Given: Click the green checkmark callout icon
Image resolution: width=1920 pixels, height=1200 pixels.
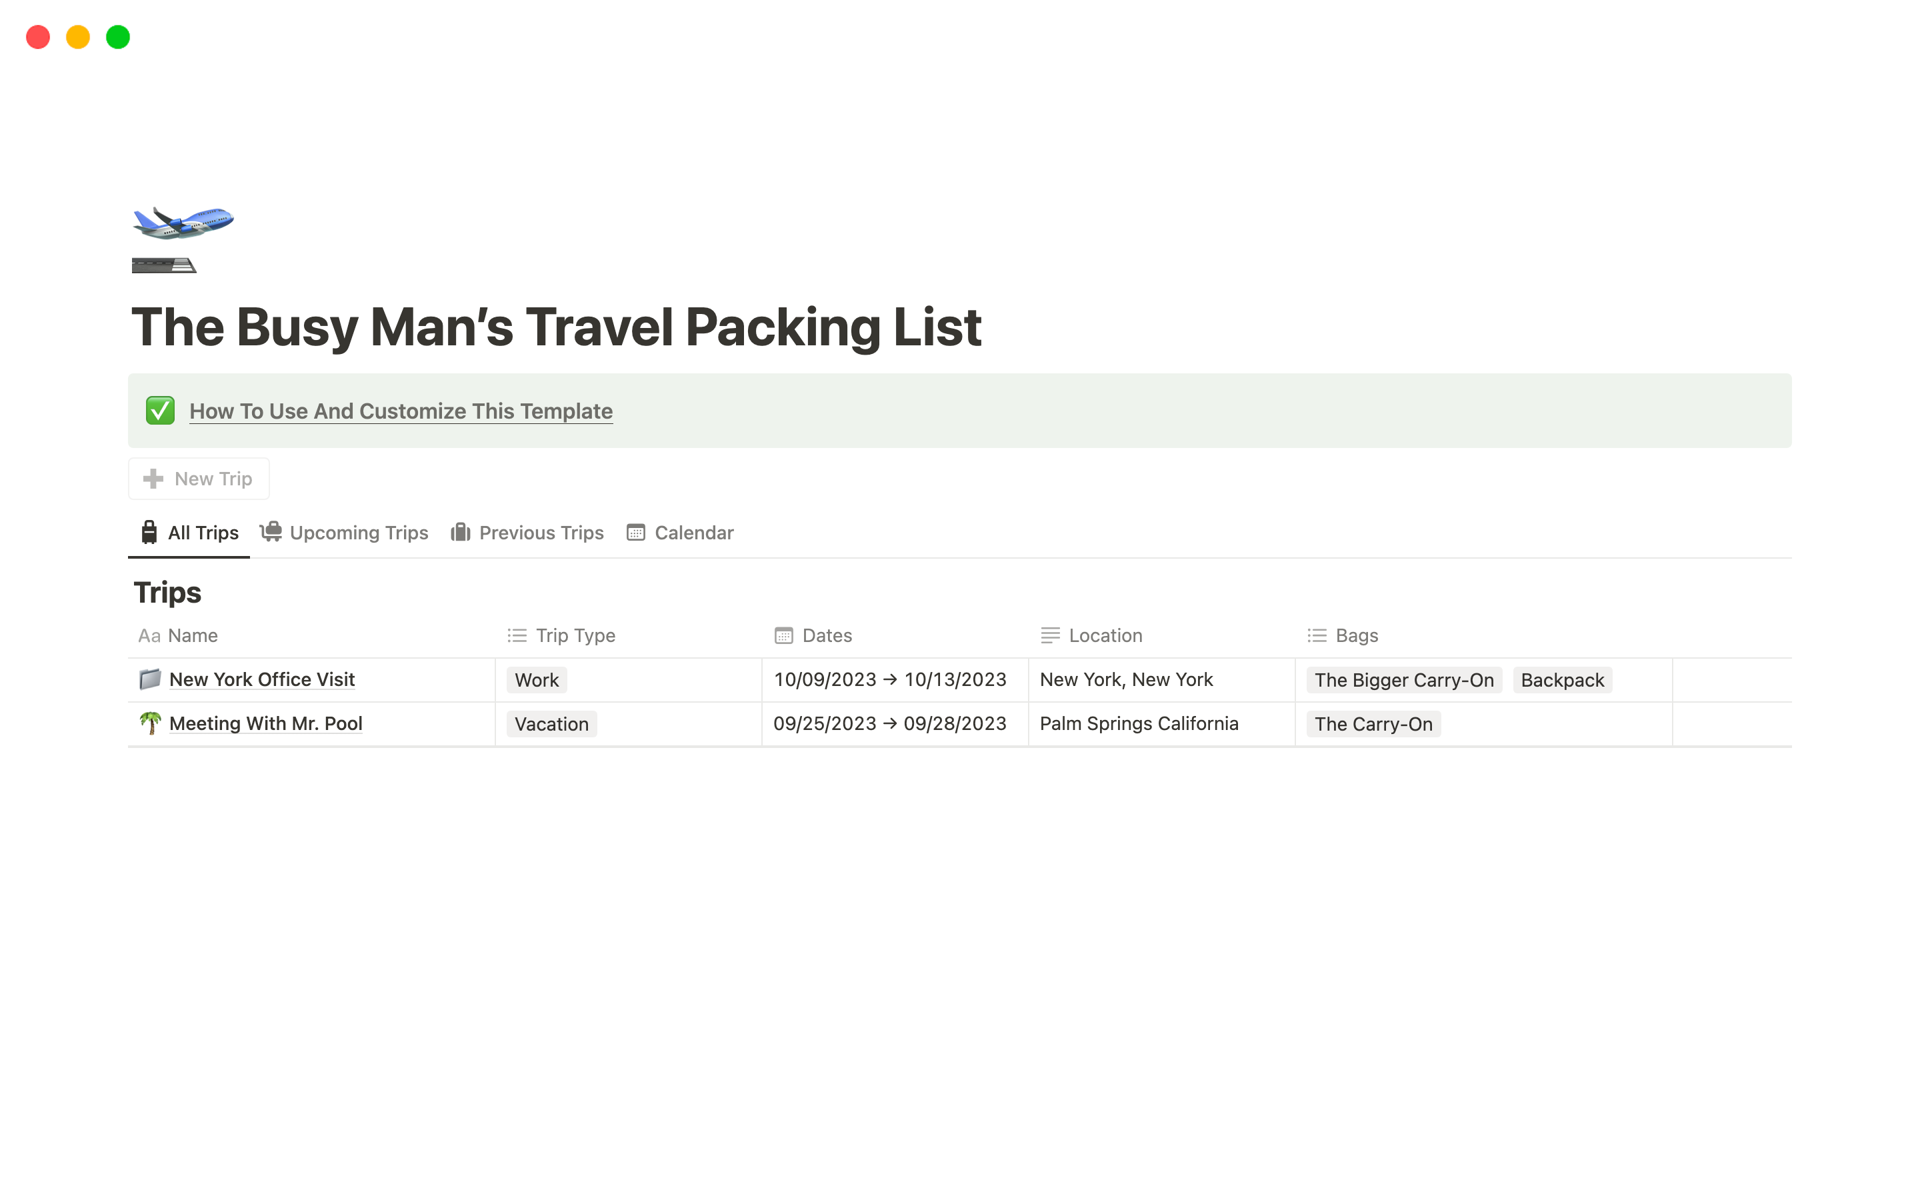Looking at the screenshot, I should (x=160, y=411).
